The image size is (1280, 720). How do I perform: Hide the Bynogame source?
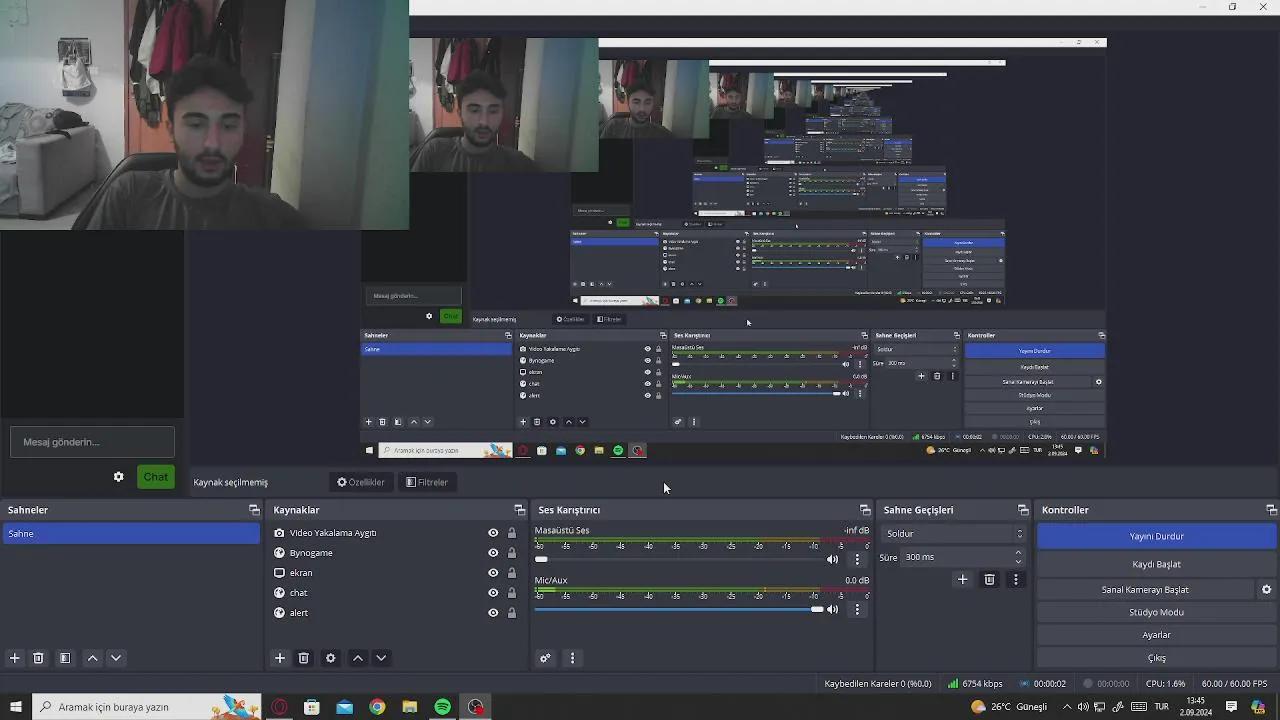tap(493, 553)
